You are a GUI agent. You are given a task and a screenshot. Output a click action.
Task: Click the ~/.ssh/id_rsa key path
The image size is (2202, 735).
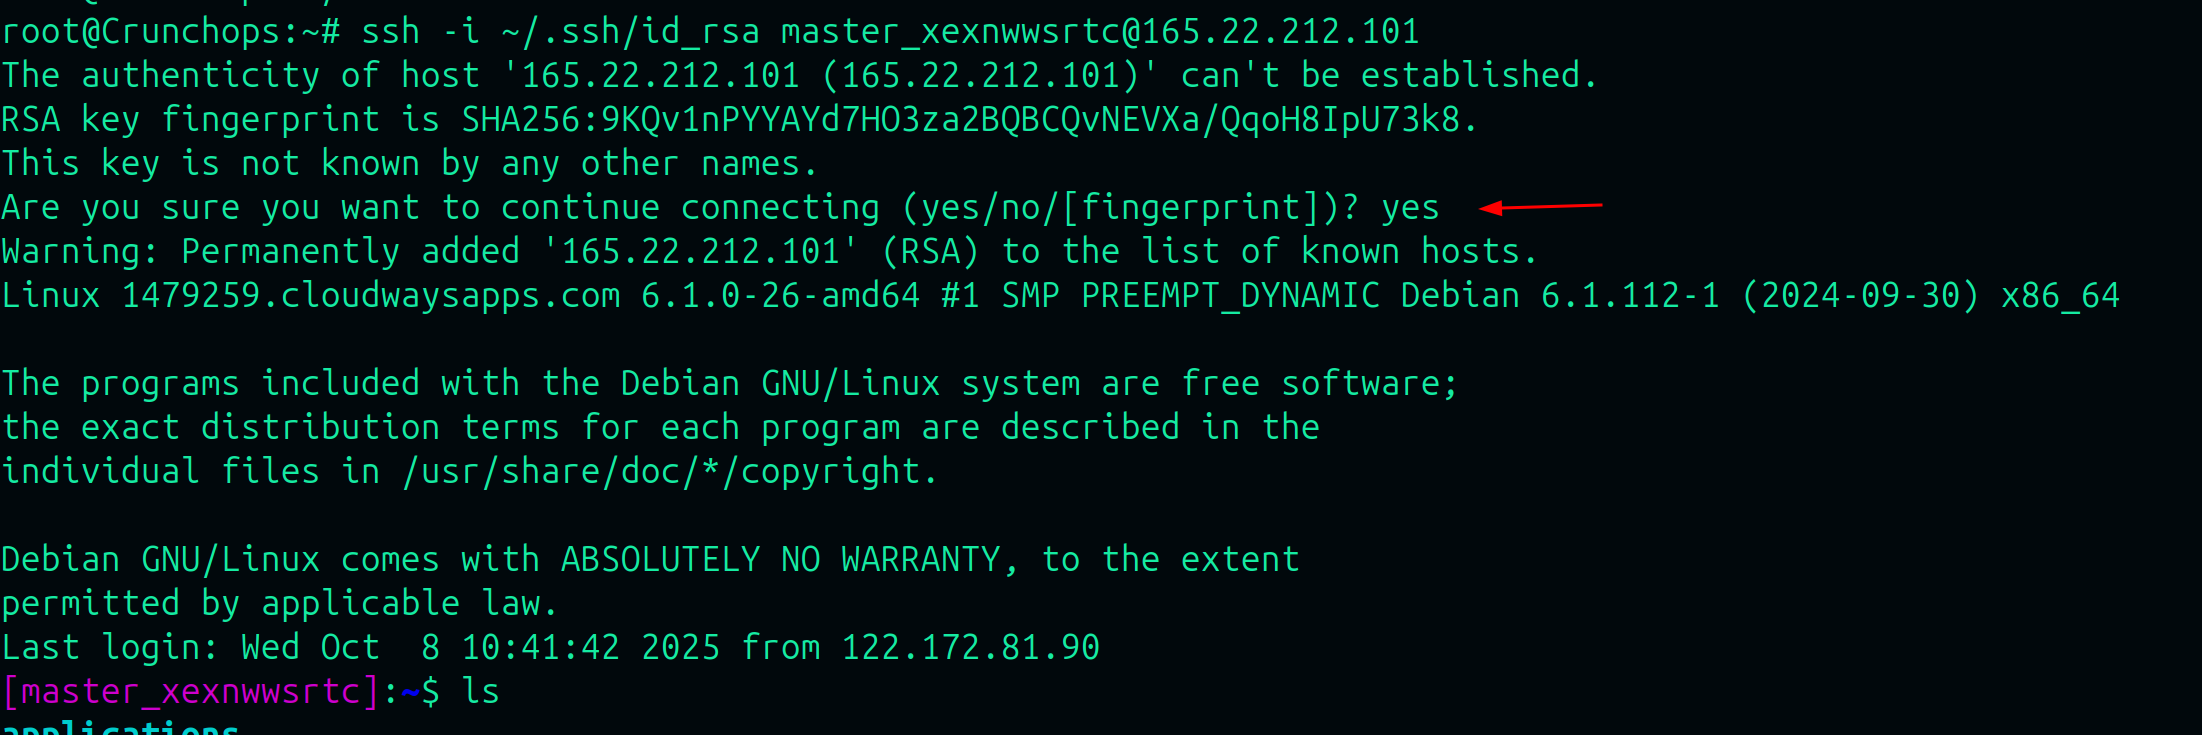click(630, 32)
